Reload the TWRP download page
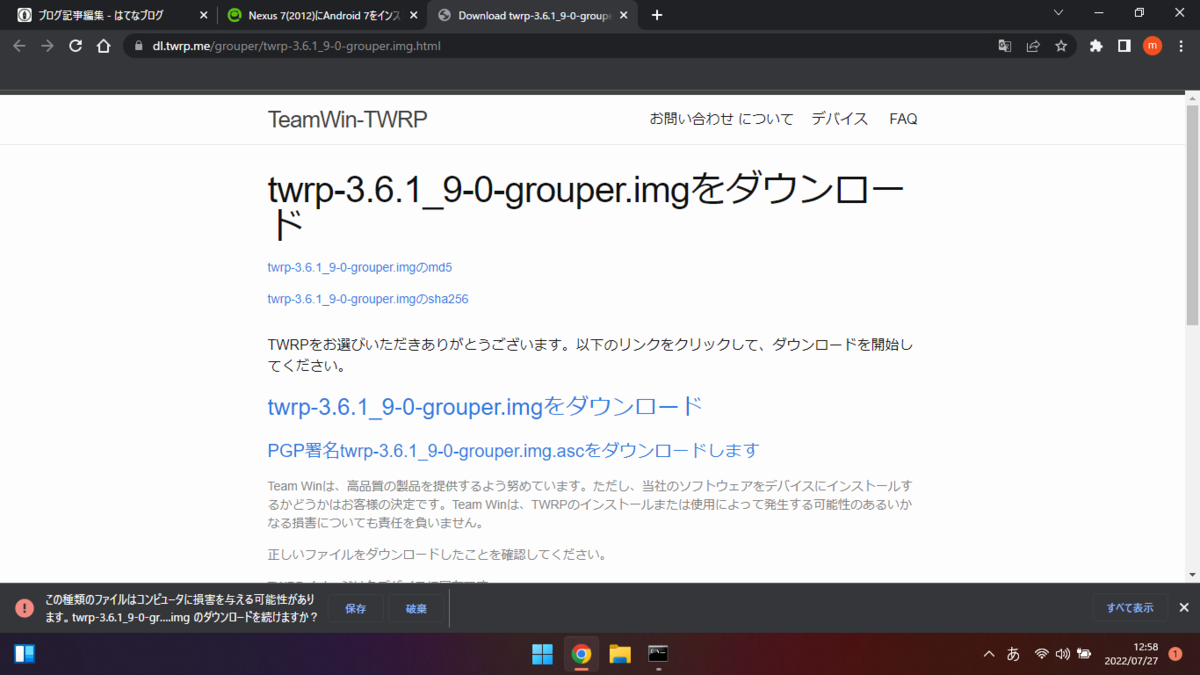 (x=75, y=46)
